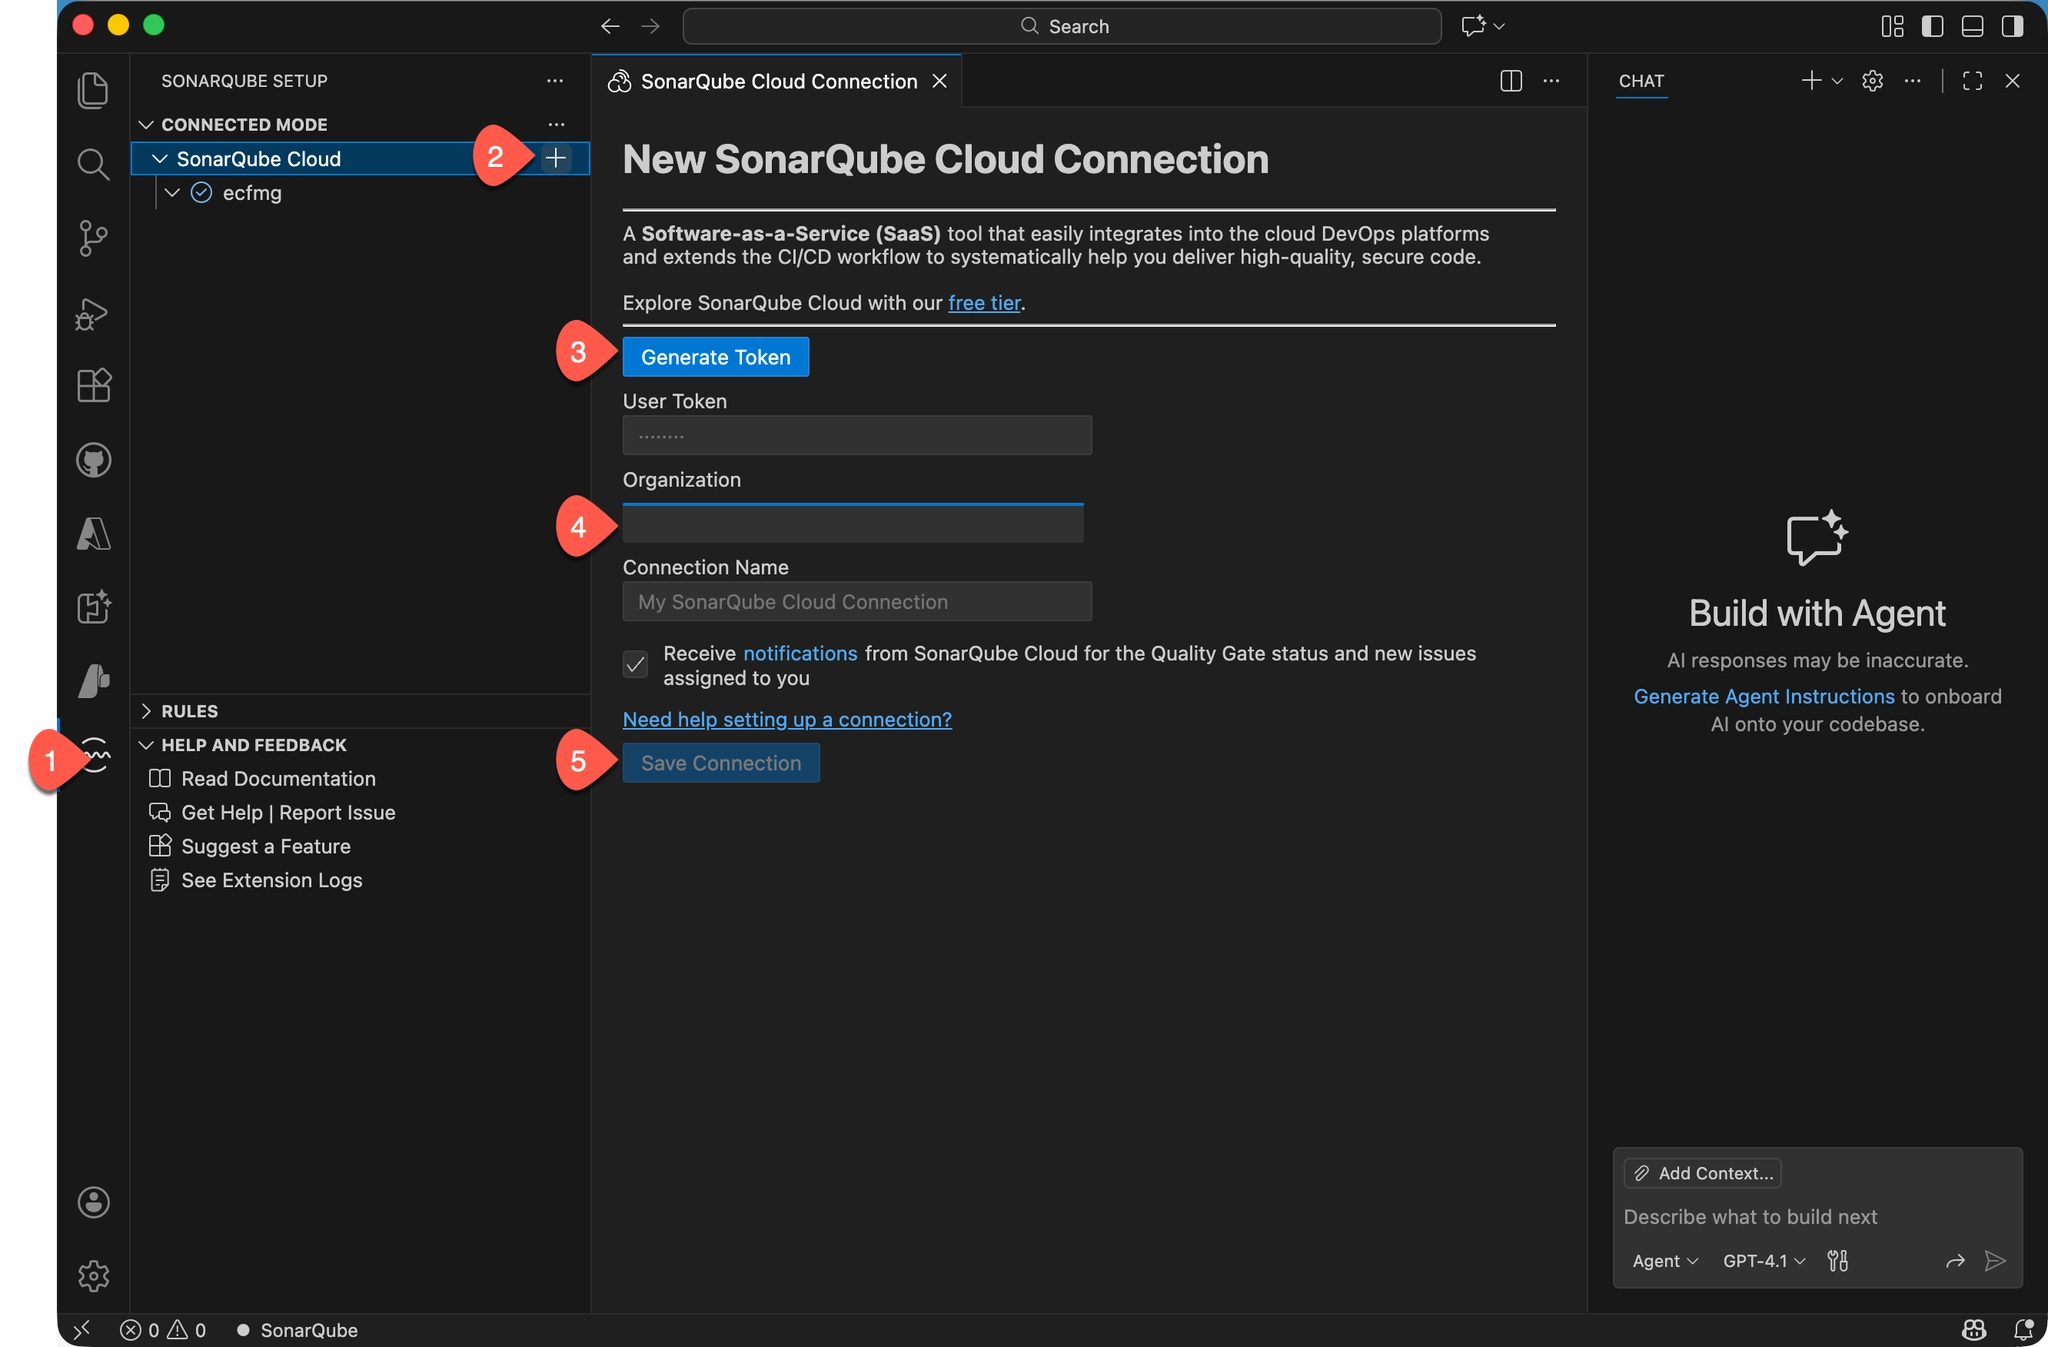Open the Explorer view in activity bar
This screenshot has height=1347, width=2048.
(x=93, y=90)
